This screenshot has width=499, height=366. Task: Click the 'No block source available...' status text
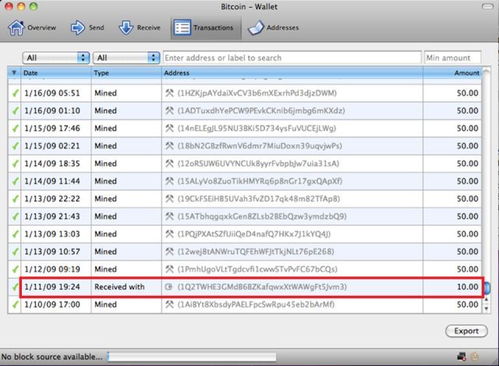pos(52,357)
